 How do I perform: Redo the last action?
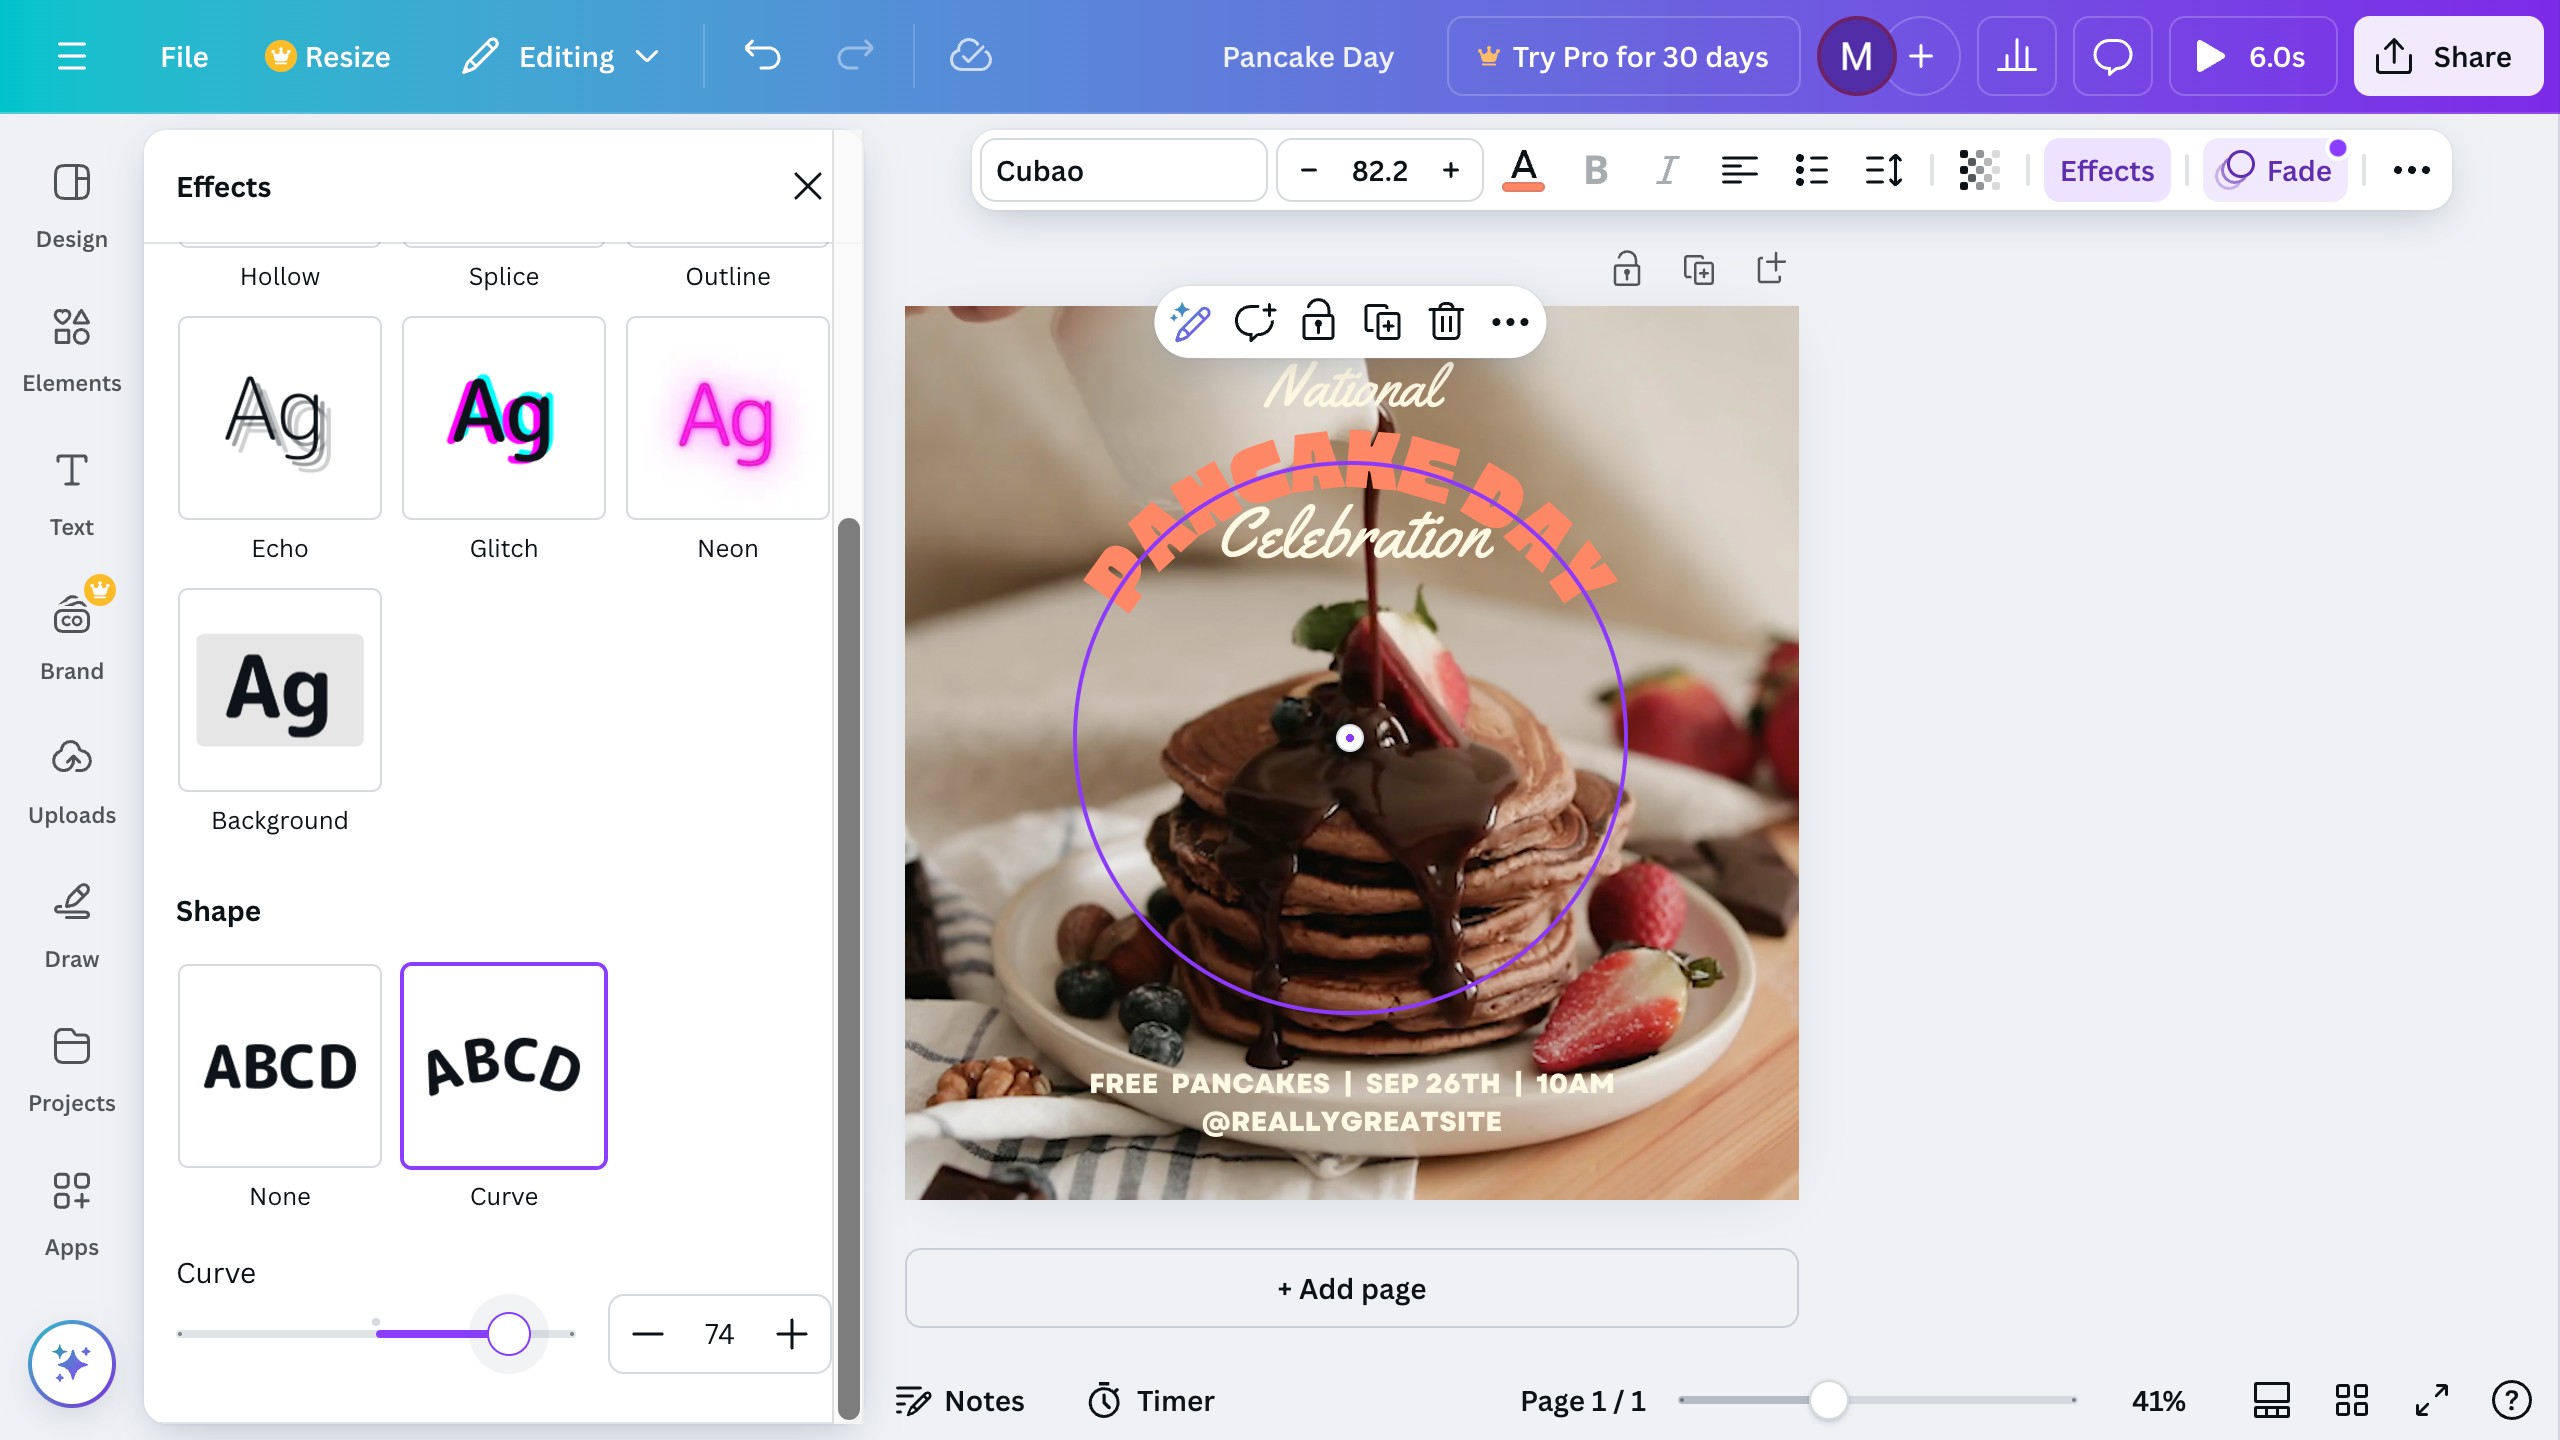(855, 57)
